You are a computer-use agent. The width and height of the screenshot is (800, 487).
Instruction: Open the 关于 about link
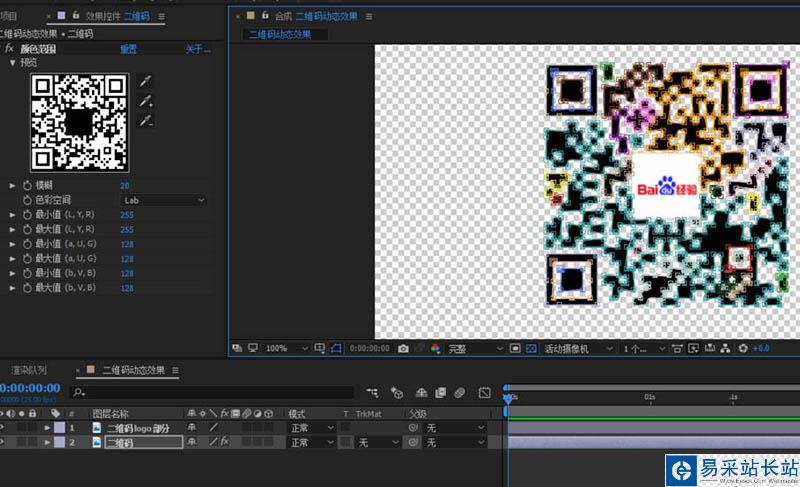(x=197, y=49)
